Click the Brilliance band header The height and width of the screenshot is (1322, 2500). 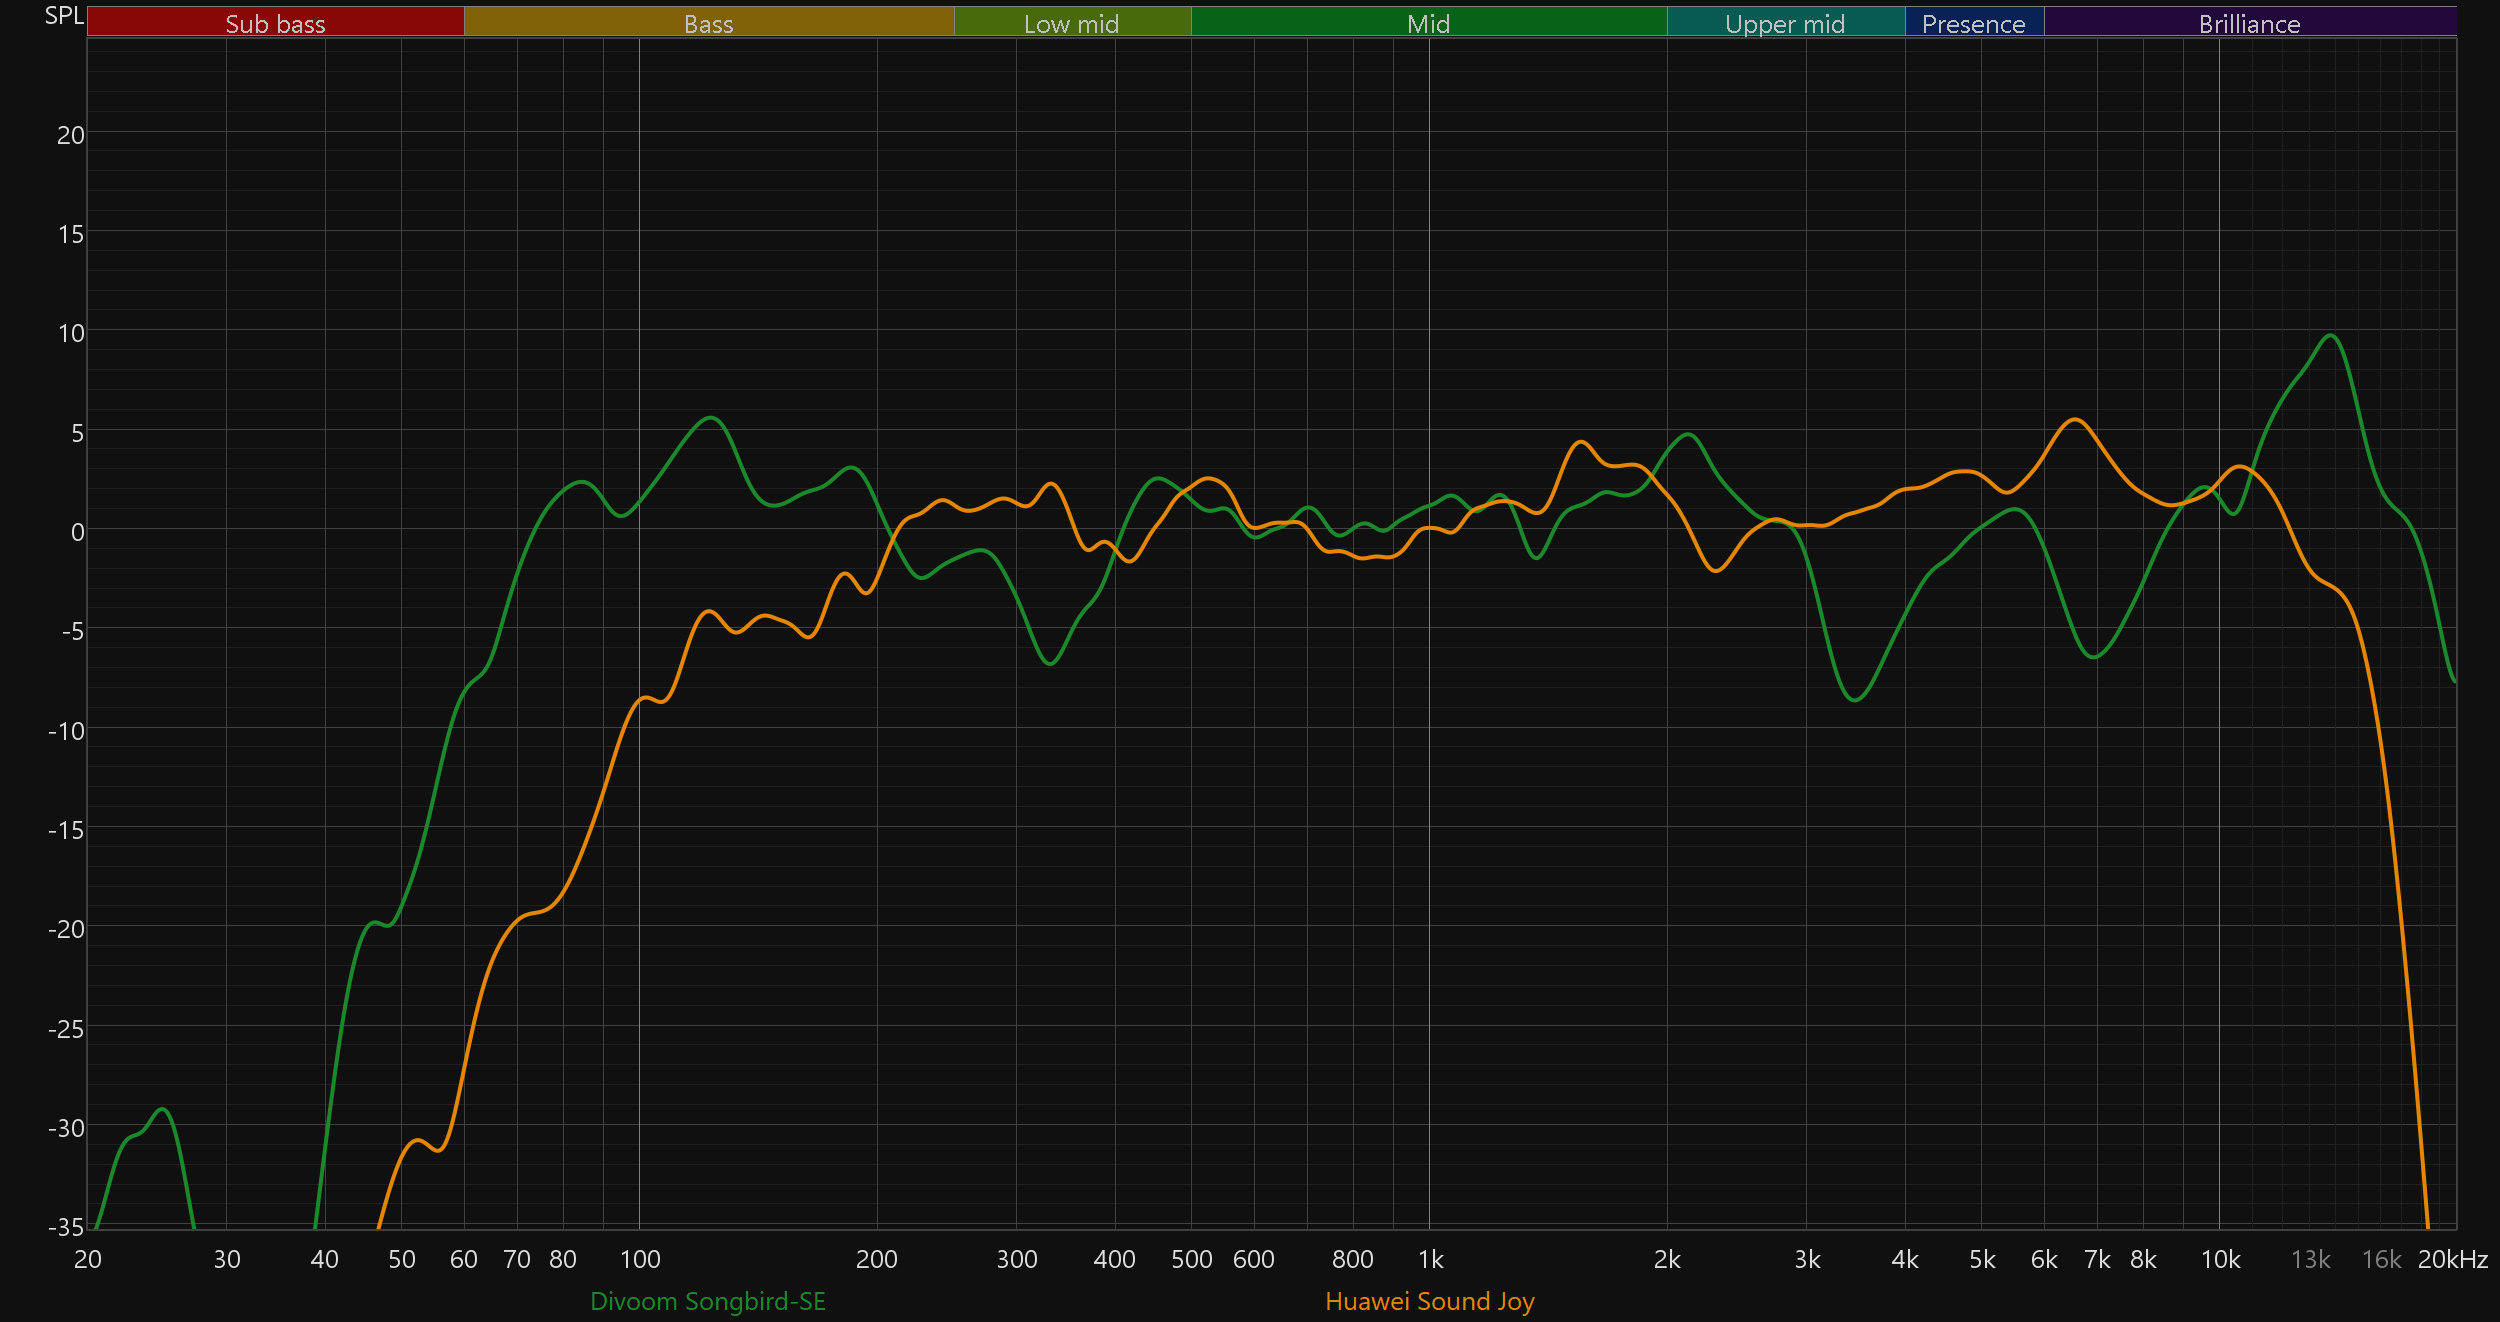[x=2249, y=23]
